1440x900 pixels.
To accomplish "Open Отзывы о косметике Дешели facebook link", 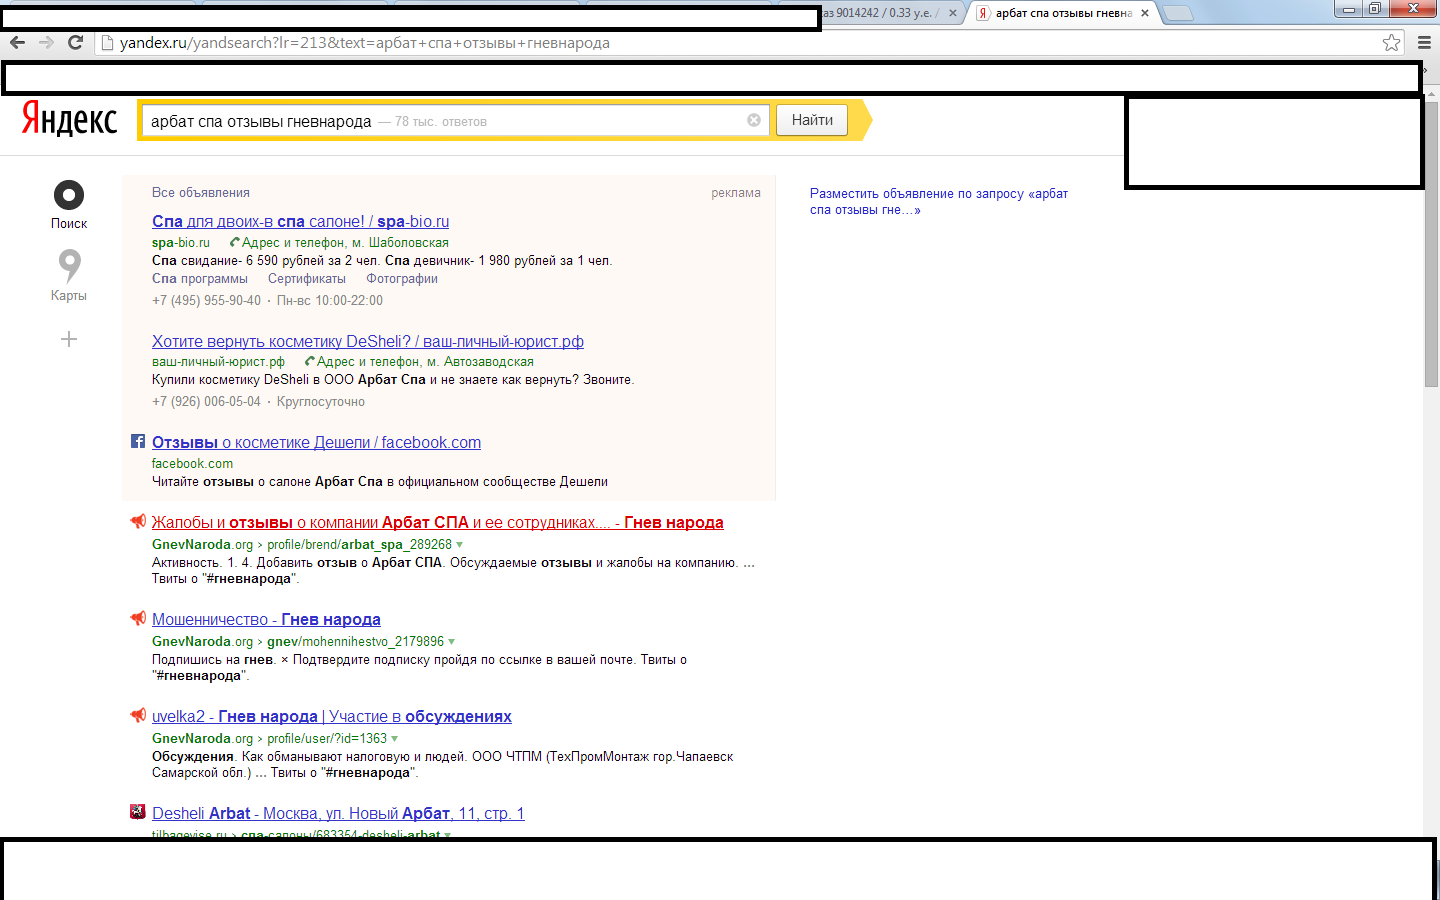I will click(317, 443).
